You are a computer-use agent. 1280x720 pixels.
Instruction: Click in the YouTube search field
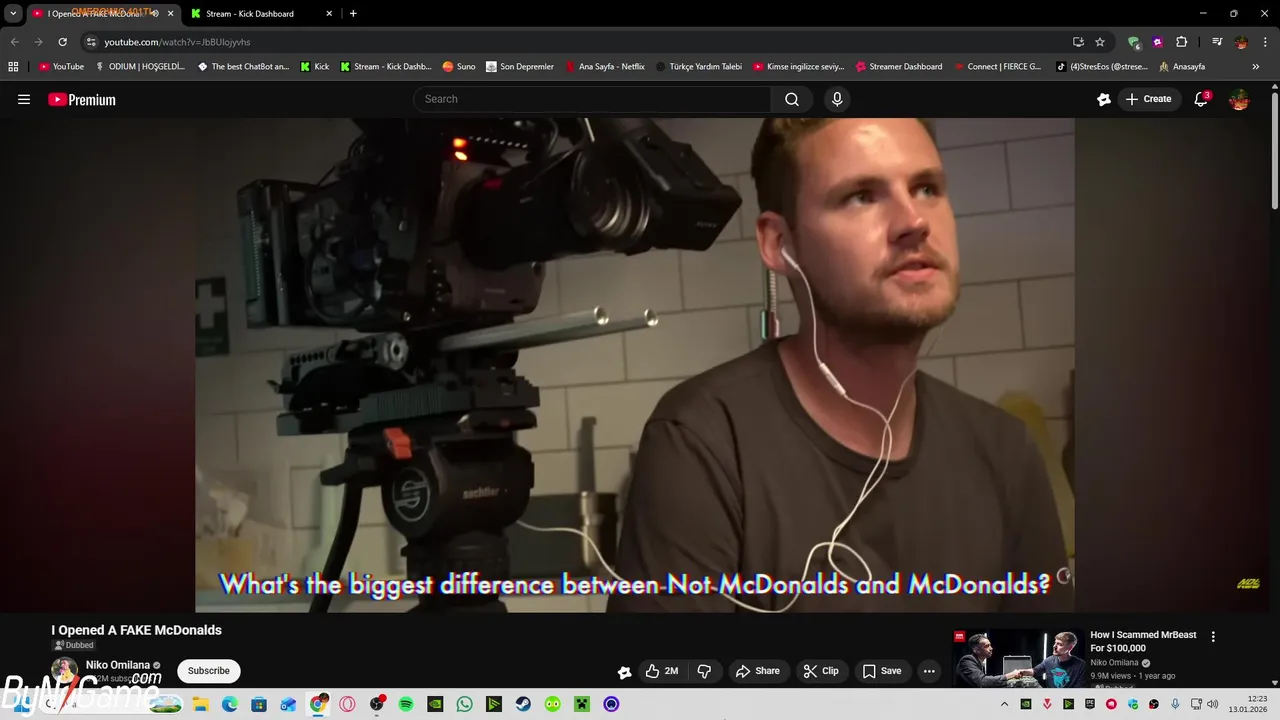[592, 99]
